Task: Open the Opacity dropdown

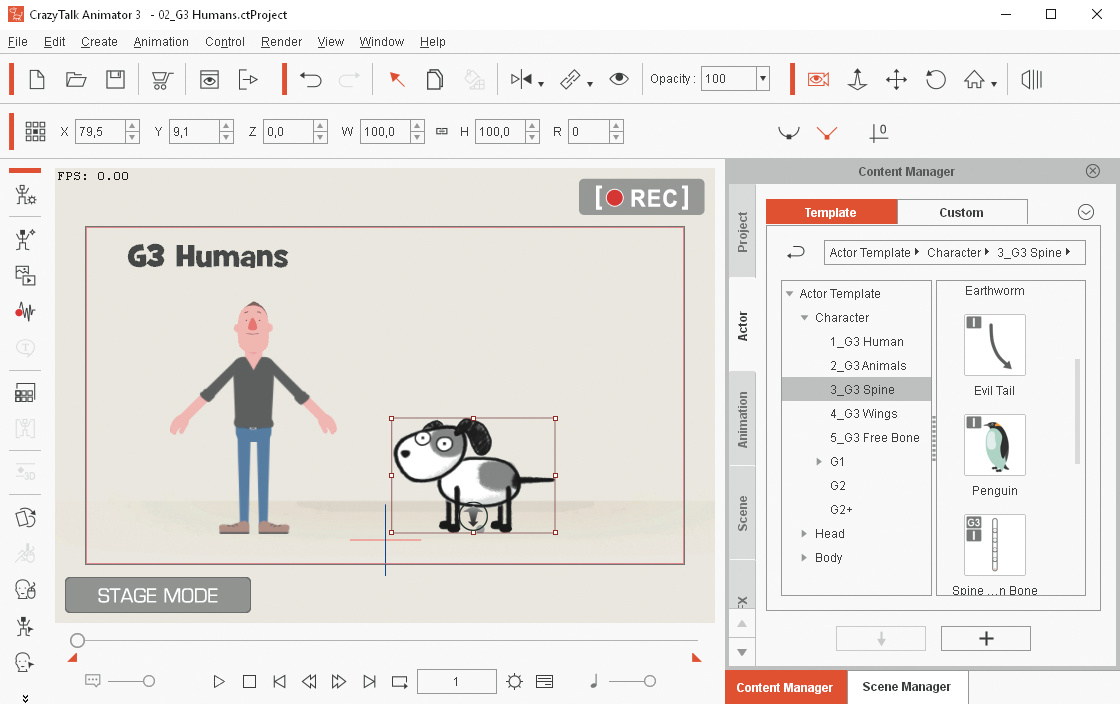Action: pos(763,79)
